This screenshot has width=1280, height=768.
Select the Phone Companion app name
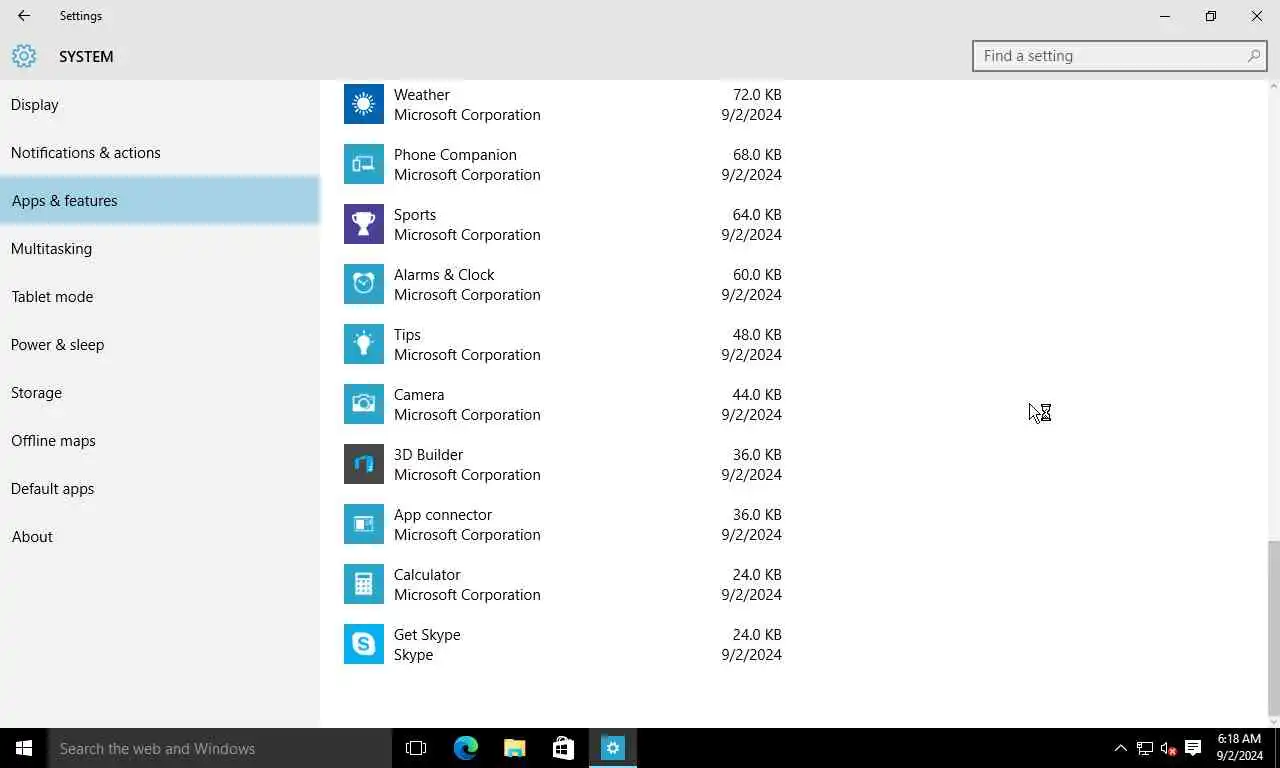[x=455, y=155]
